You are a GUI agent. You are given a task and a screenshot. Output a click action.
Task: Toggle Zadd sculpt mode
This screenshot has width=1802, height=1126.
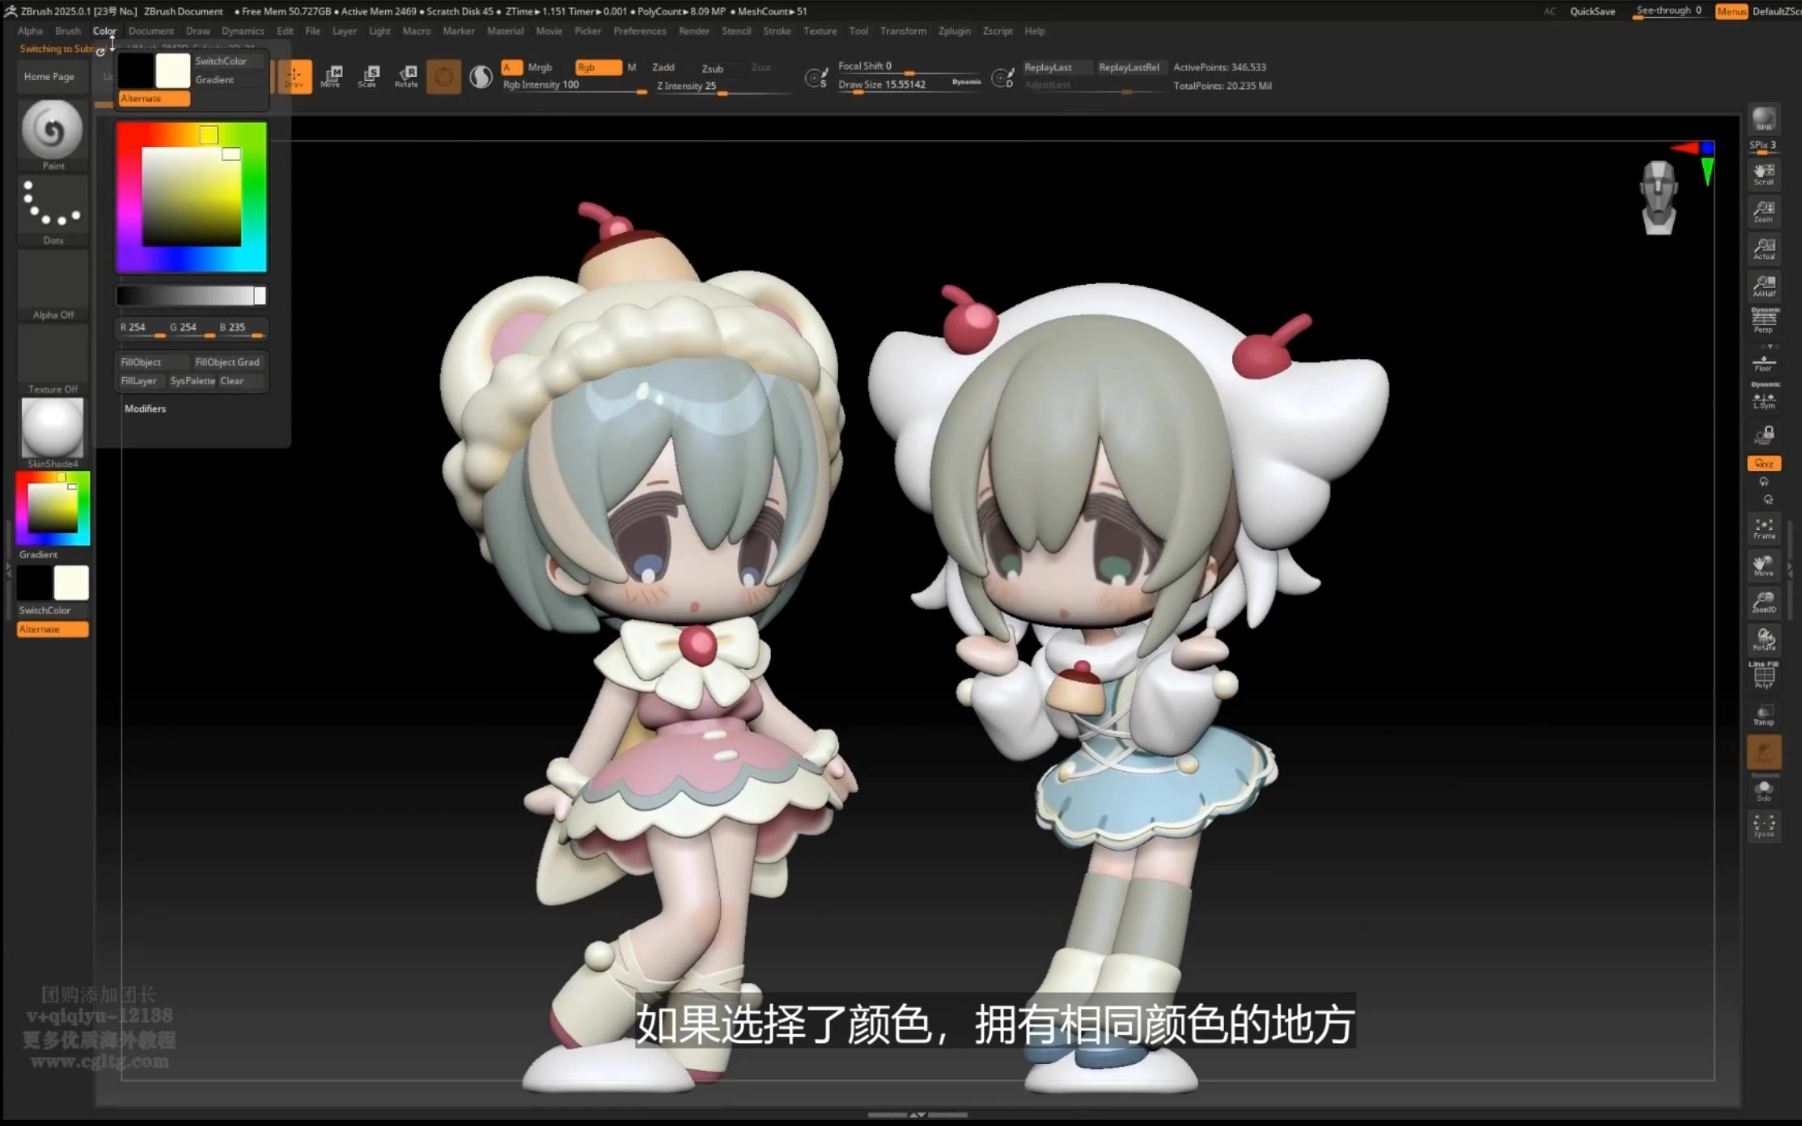[663, 67]
